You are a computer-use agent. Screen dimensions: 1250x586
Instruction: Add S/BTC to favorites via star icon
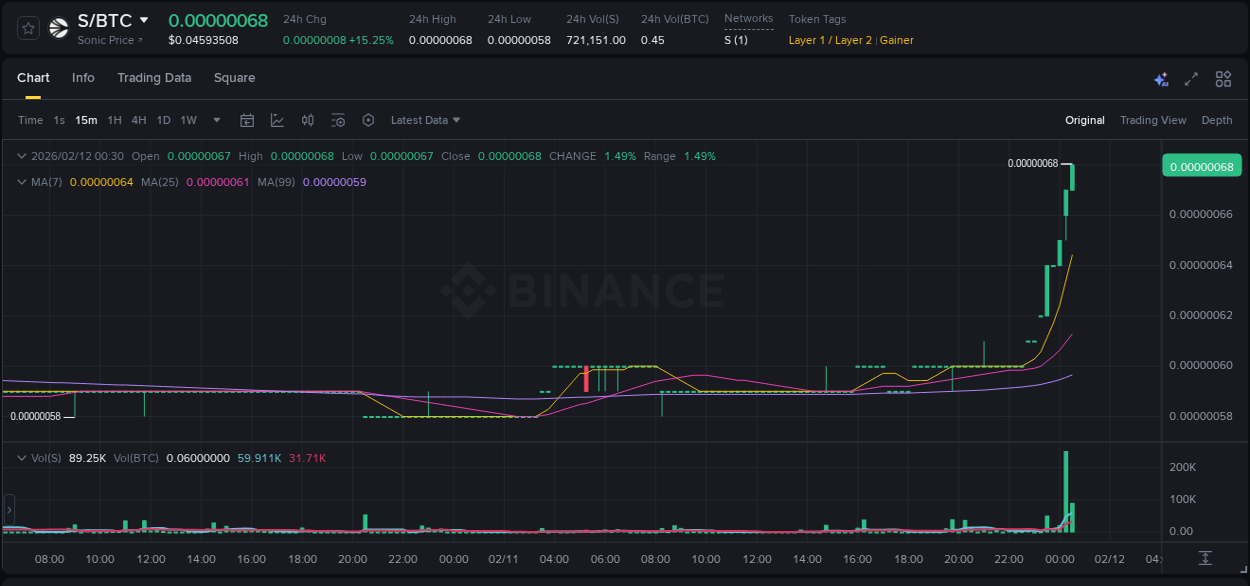point(27,27)
